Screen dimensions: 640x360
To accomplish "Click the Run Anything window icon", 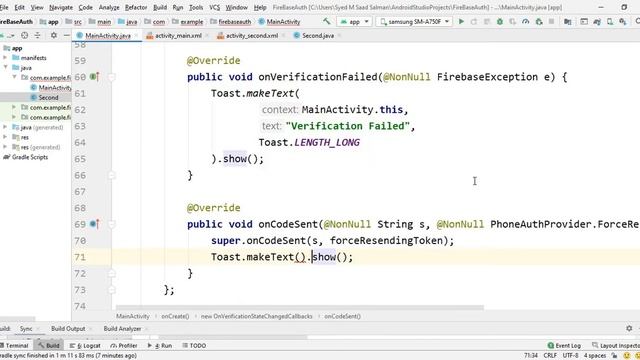I will (584, 21).
